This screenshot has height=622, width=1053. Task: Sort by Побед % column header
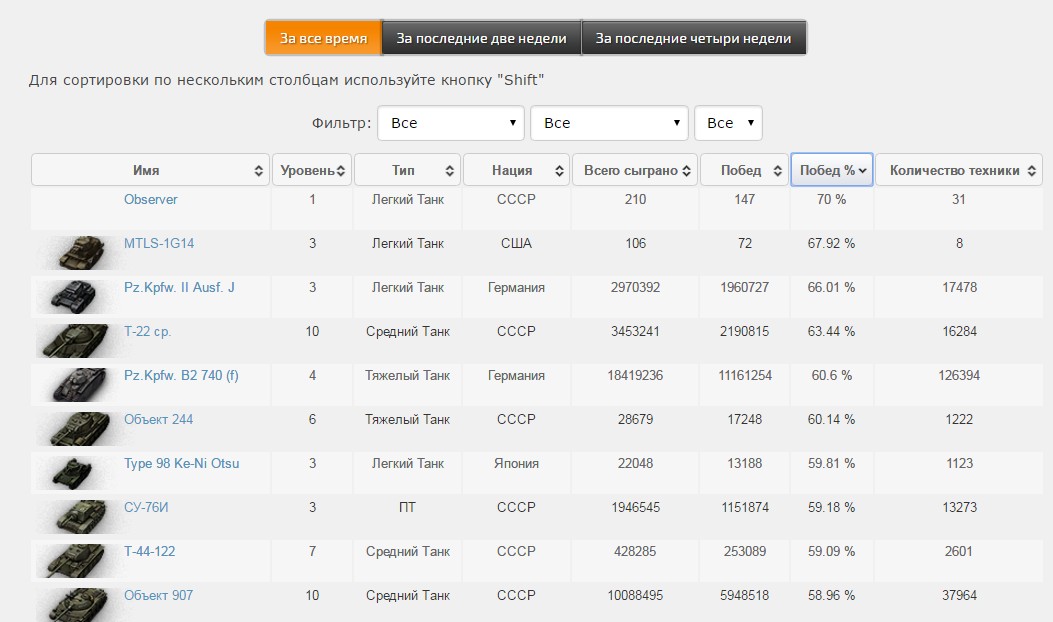tap(832, 170)
